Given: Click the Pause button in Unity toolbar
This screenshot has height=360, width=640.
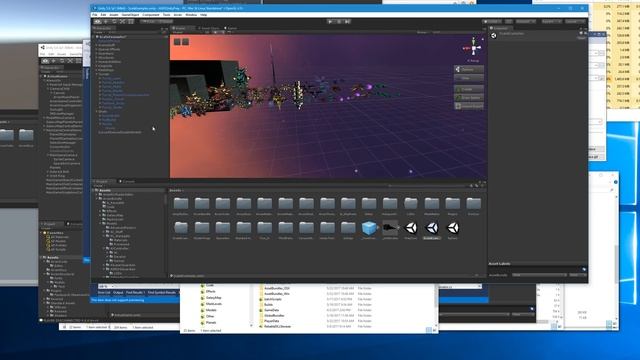Looking at the screenshot, I should [x=339, y=21].
